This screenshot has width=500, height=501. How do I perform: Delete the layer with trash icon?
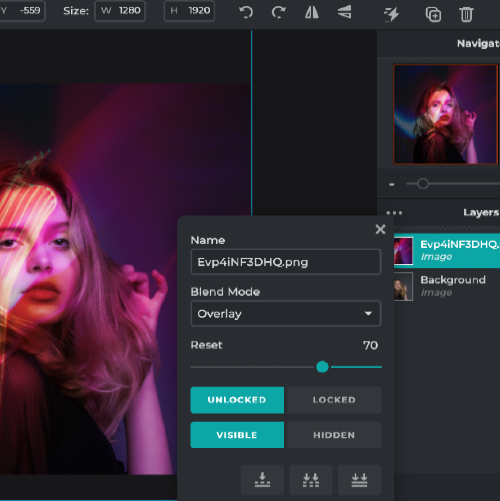(466, 14)
